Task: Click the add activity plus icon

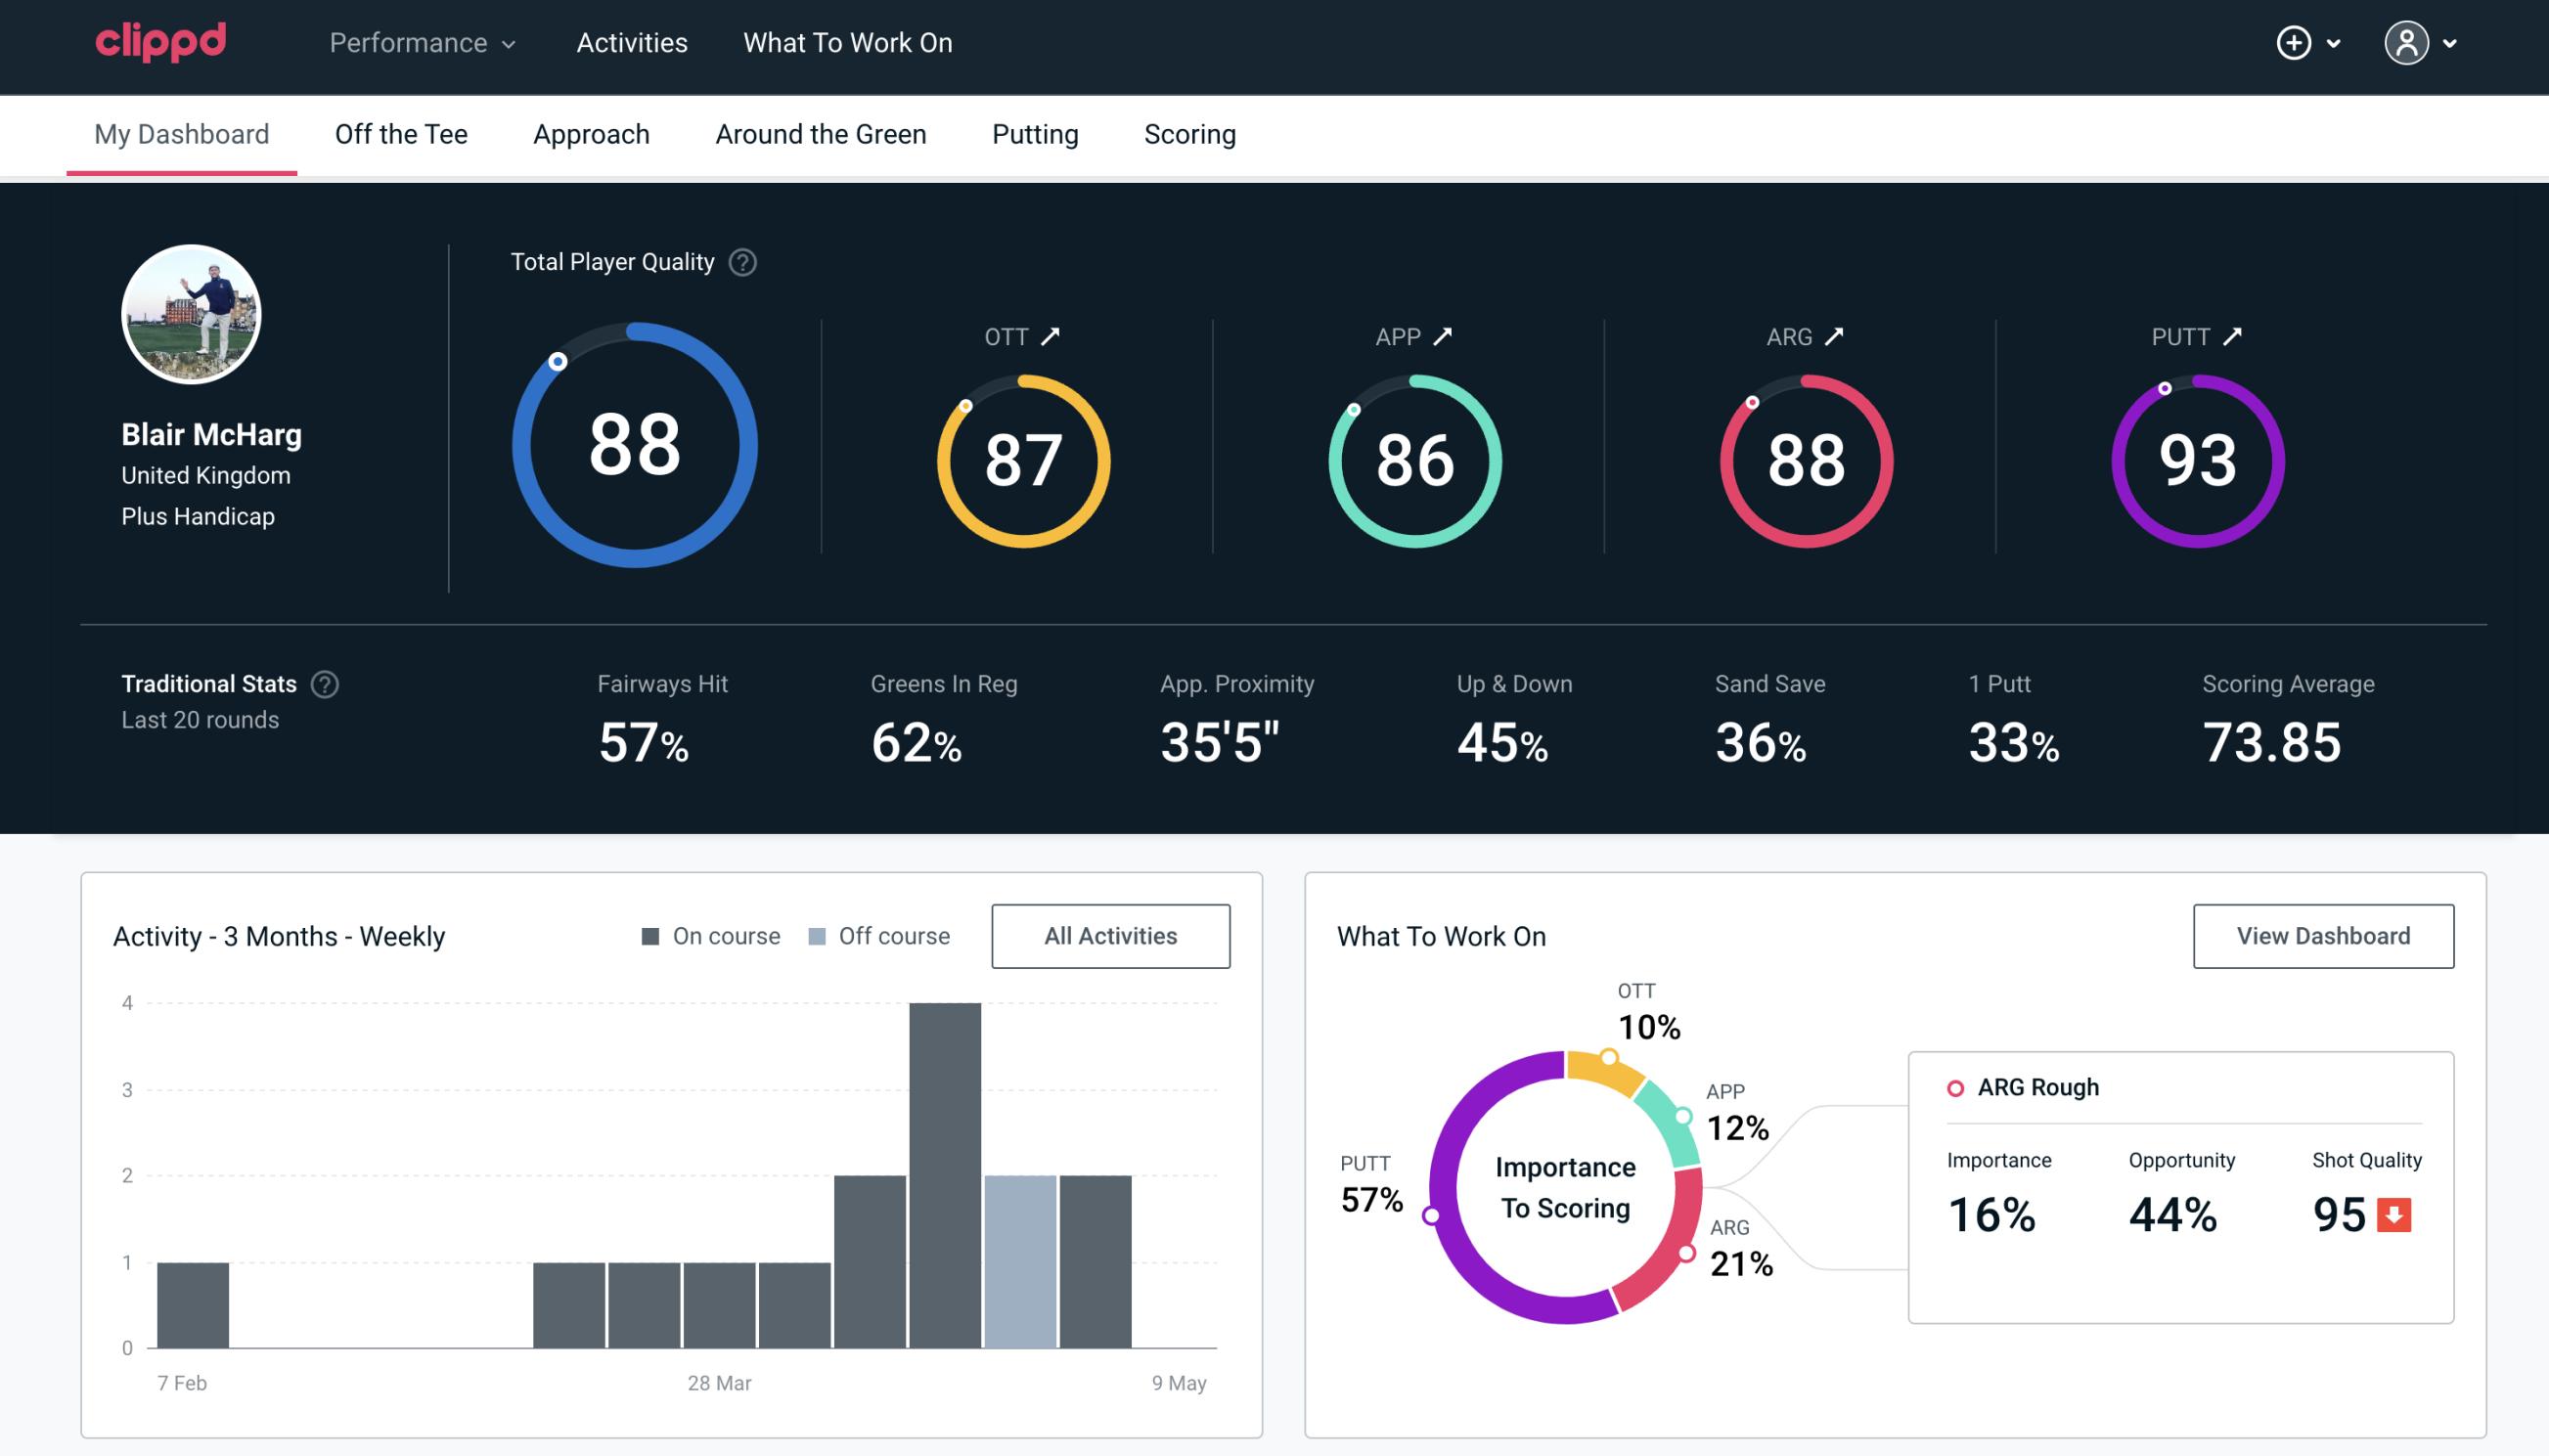Action: (x=2295, y=42)
